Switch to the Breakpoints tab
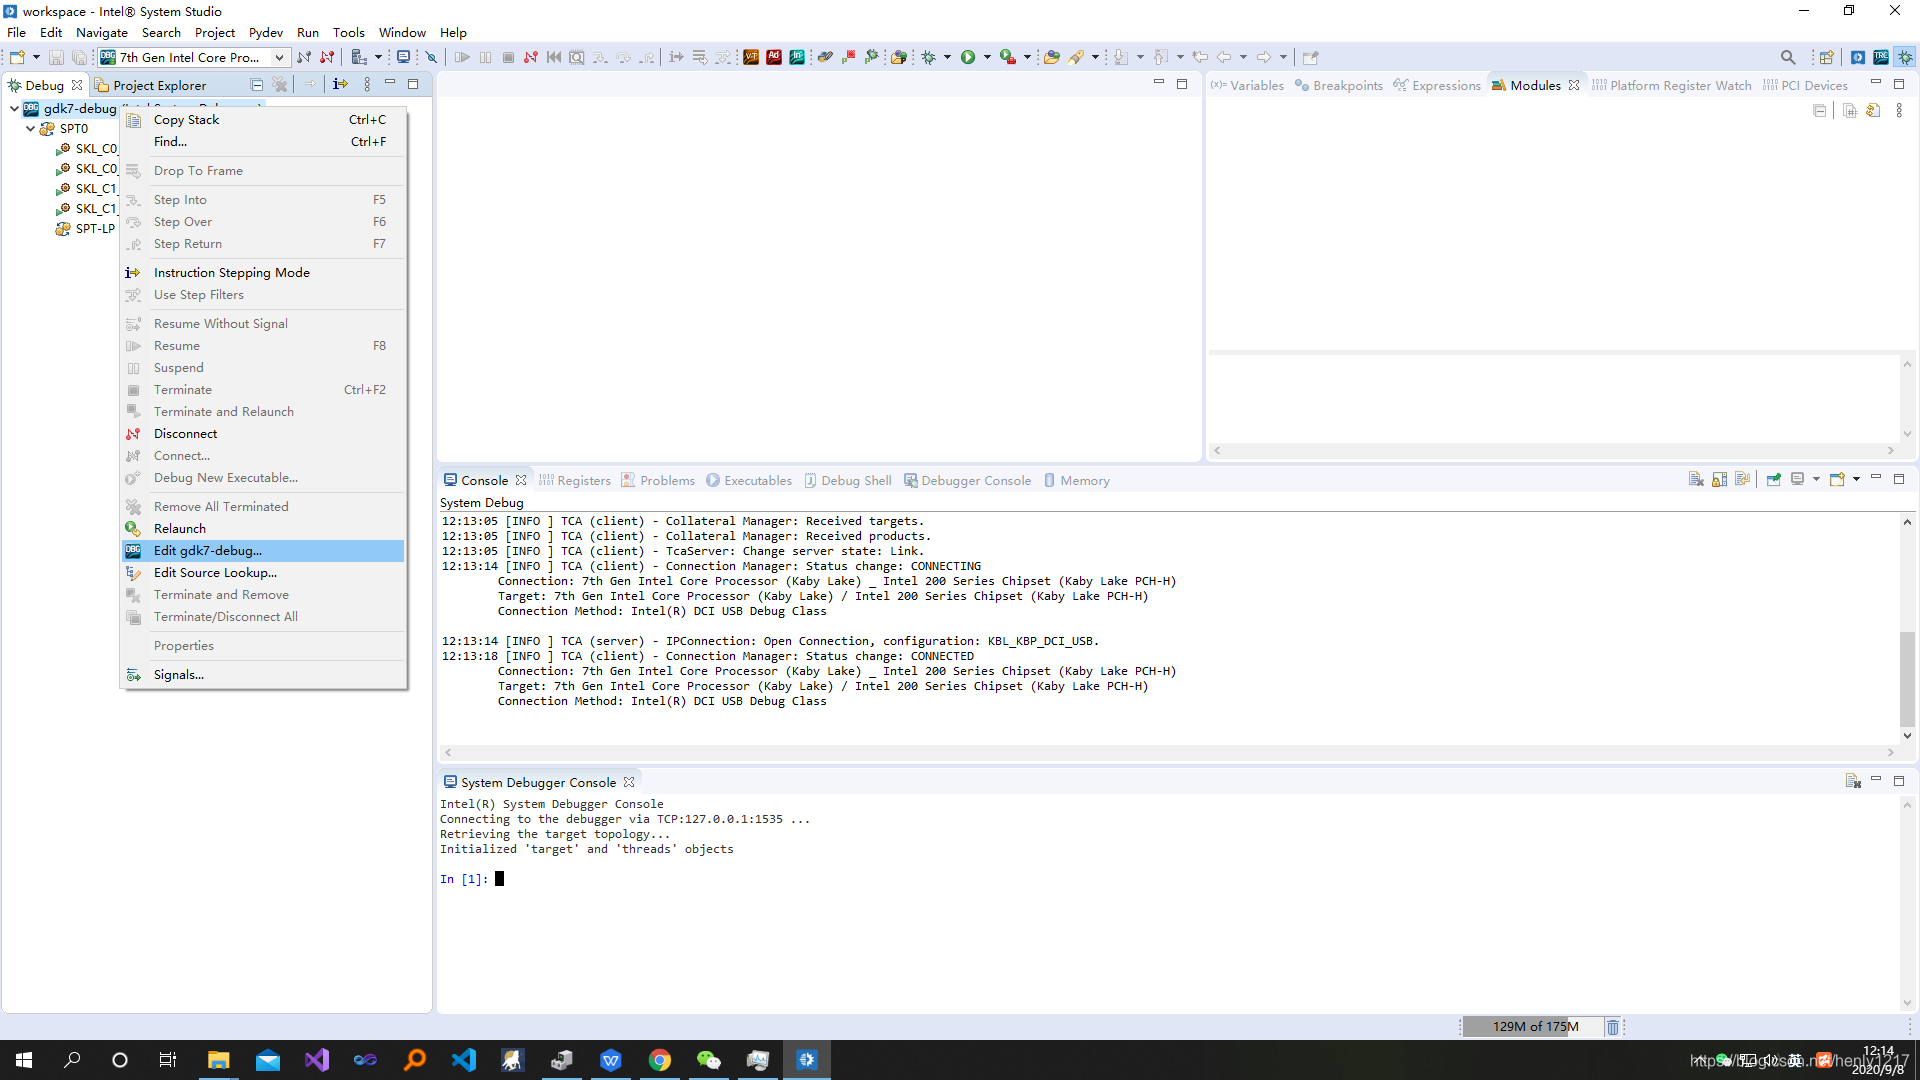The image size is (1920, 1080). (x=1338, y=85)
